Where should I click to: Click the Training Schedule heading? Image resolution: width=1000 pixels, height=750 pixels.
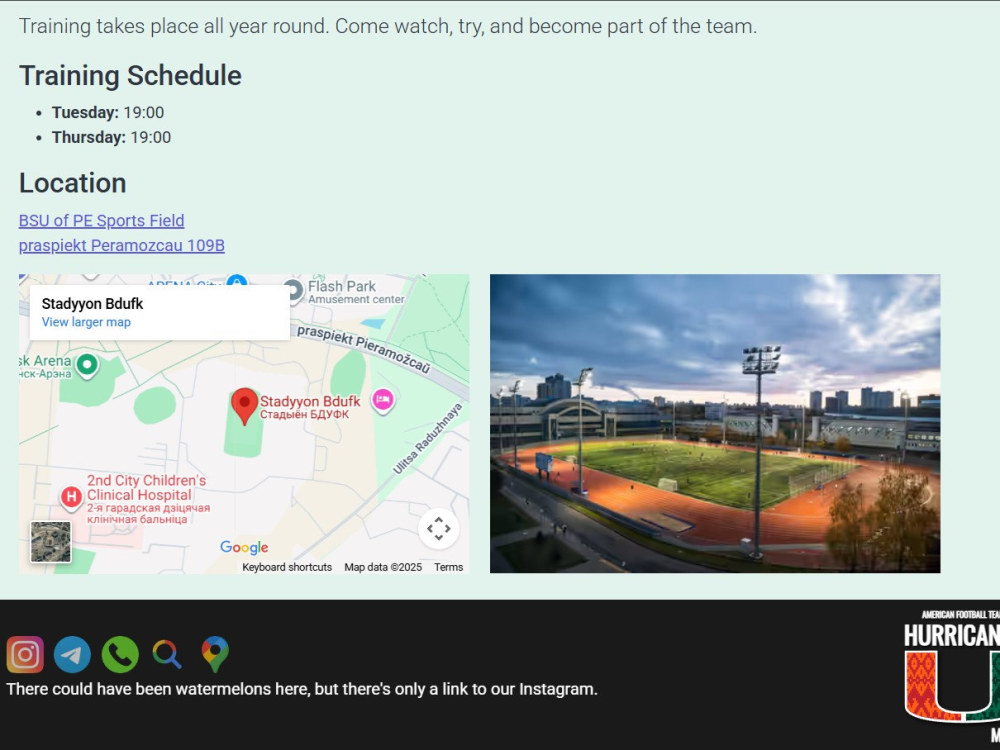coord(130,75)
